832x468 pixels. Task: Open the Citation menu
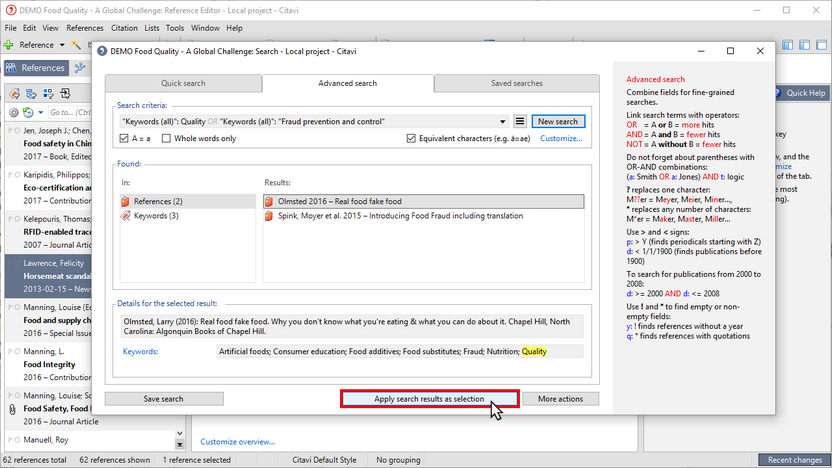[x=124, y=28]
